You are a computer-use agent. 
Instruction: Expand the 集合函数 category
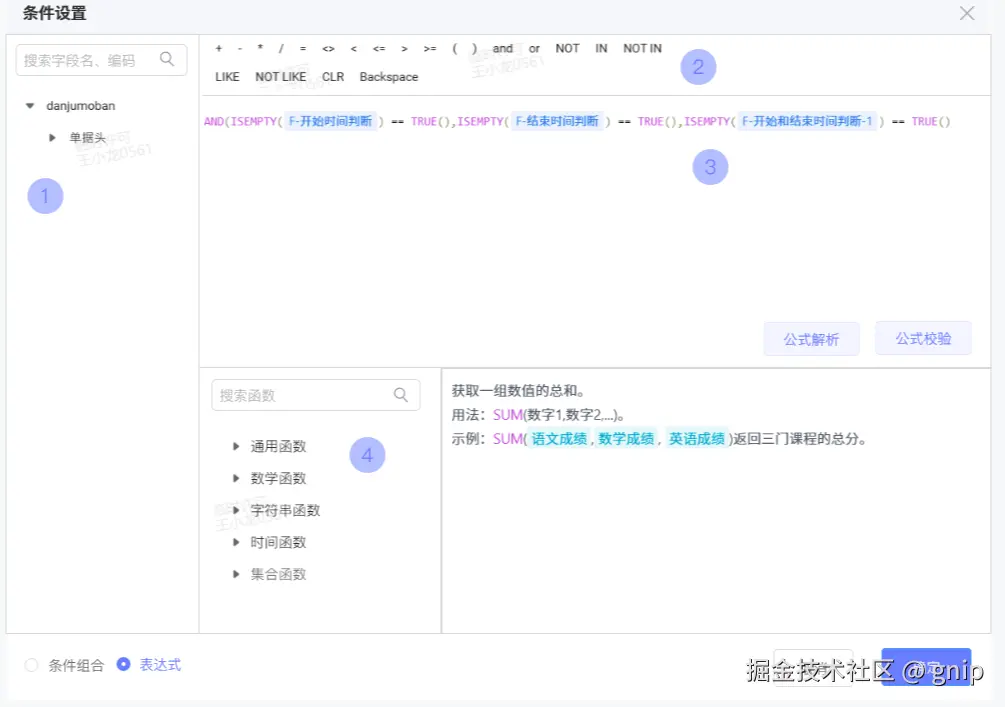tap(236, 574)
